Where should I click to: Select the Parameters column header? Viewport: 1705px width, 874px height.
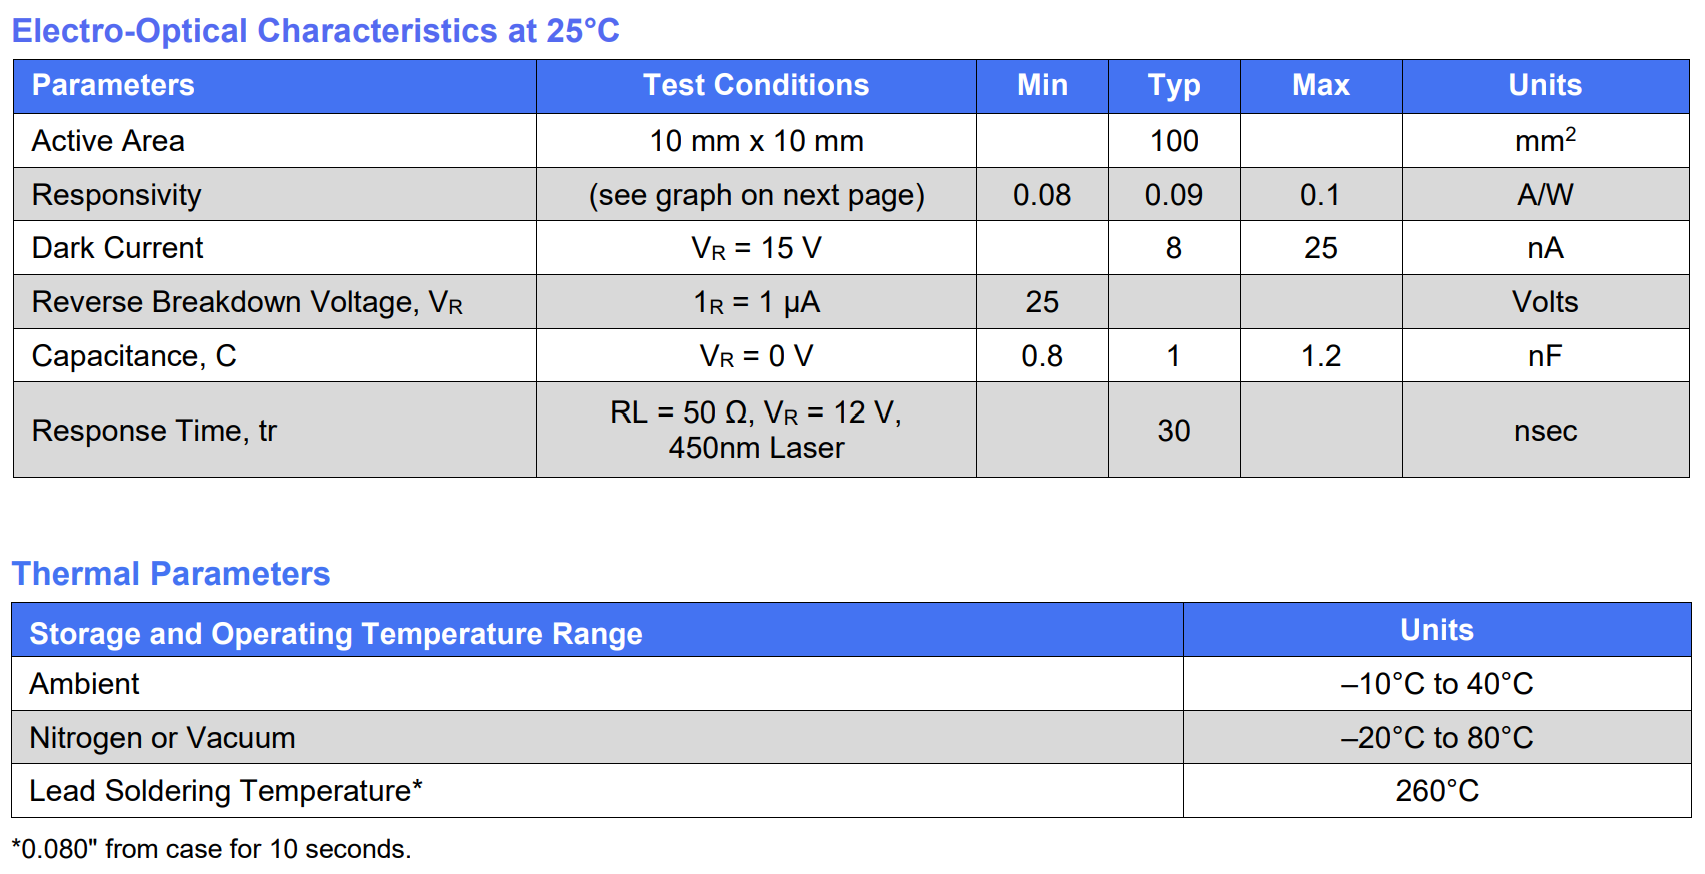pyautogui.click(x=113, y=86)
